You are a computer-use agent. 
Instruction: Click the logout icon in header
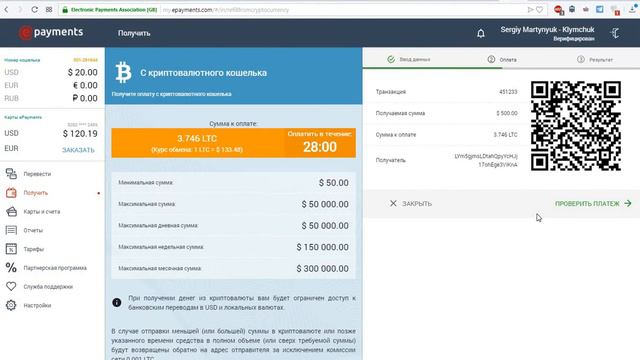615,33
